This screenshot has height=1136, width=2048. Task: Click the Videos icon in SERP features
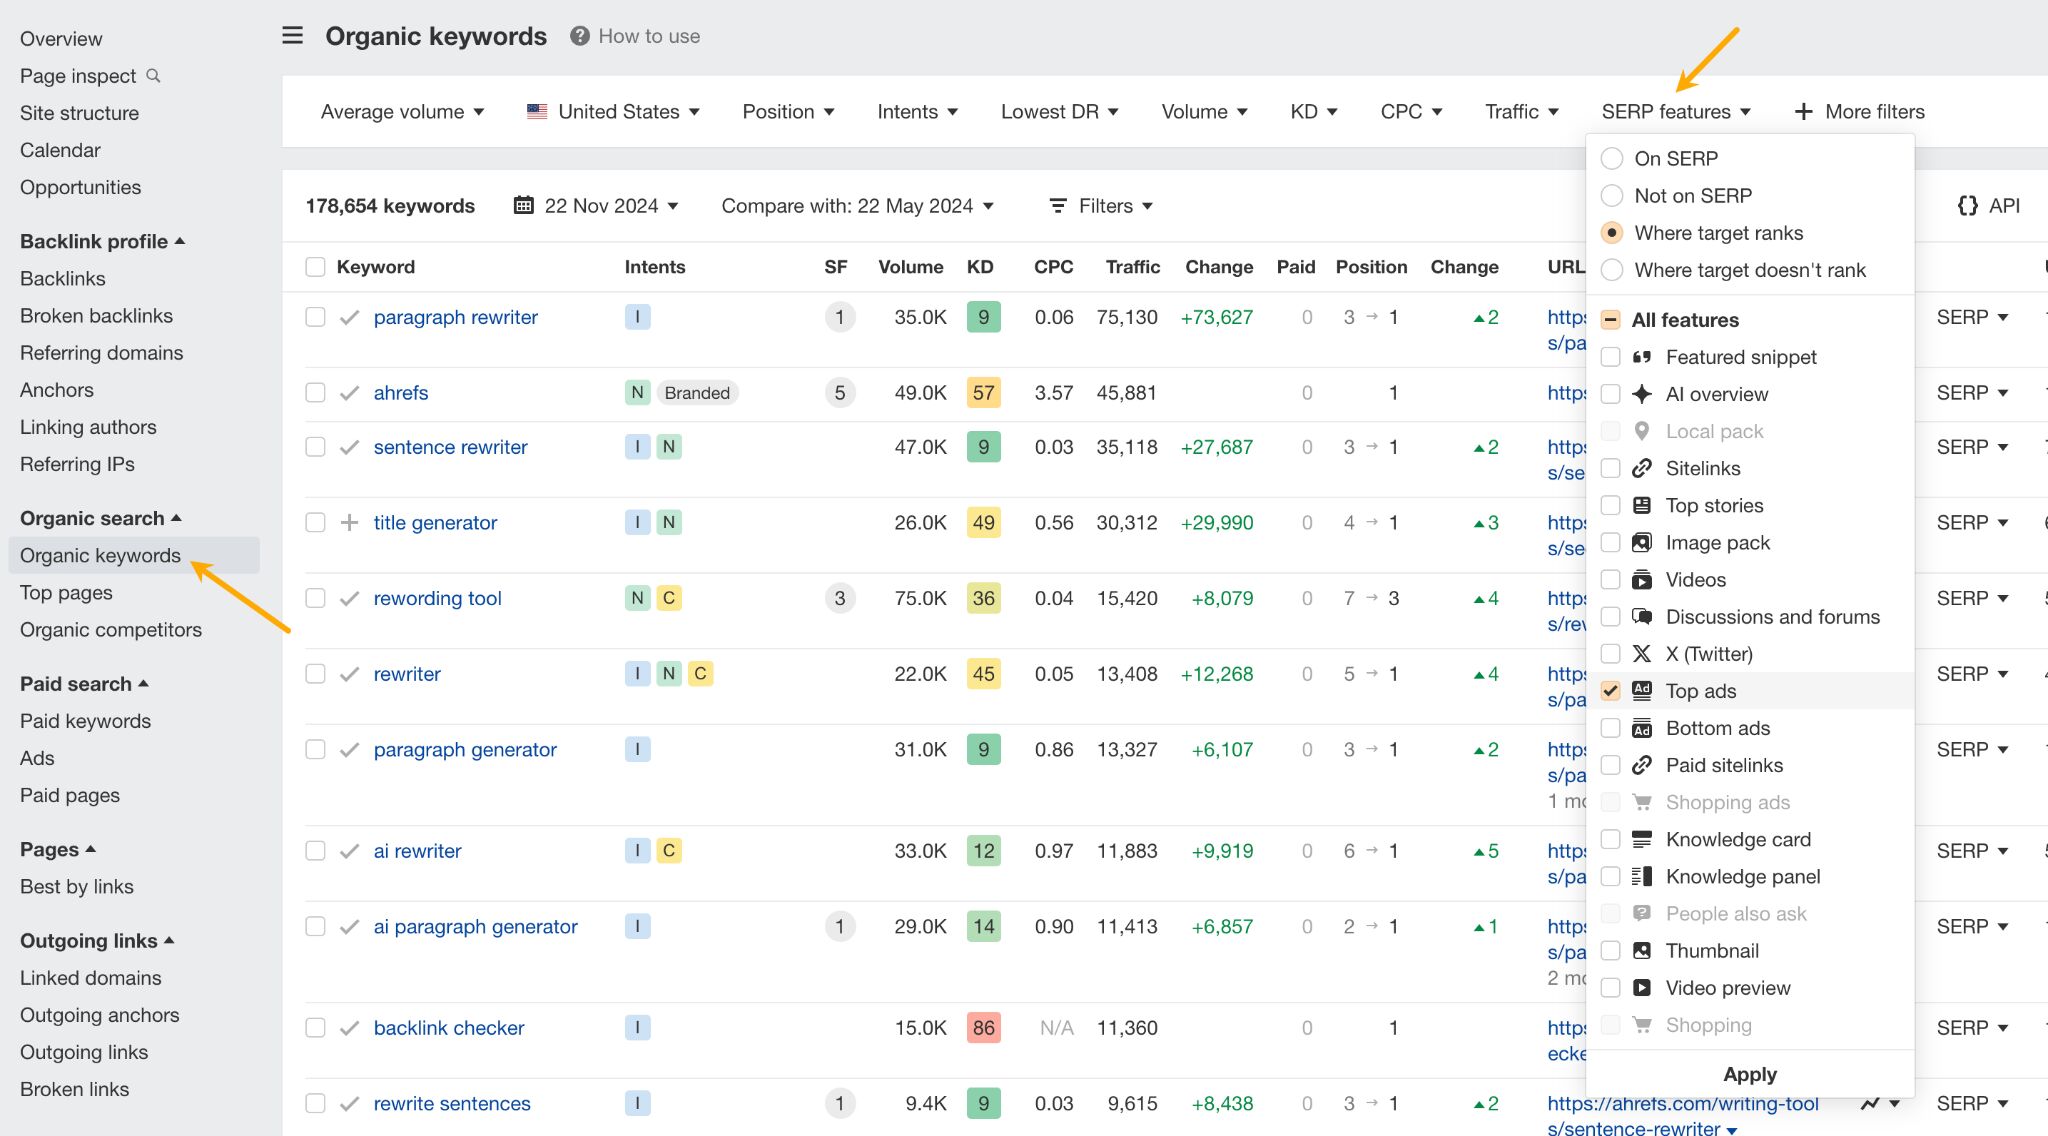click(1645, 578)
